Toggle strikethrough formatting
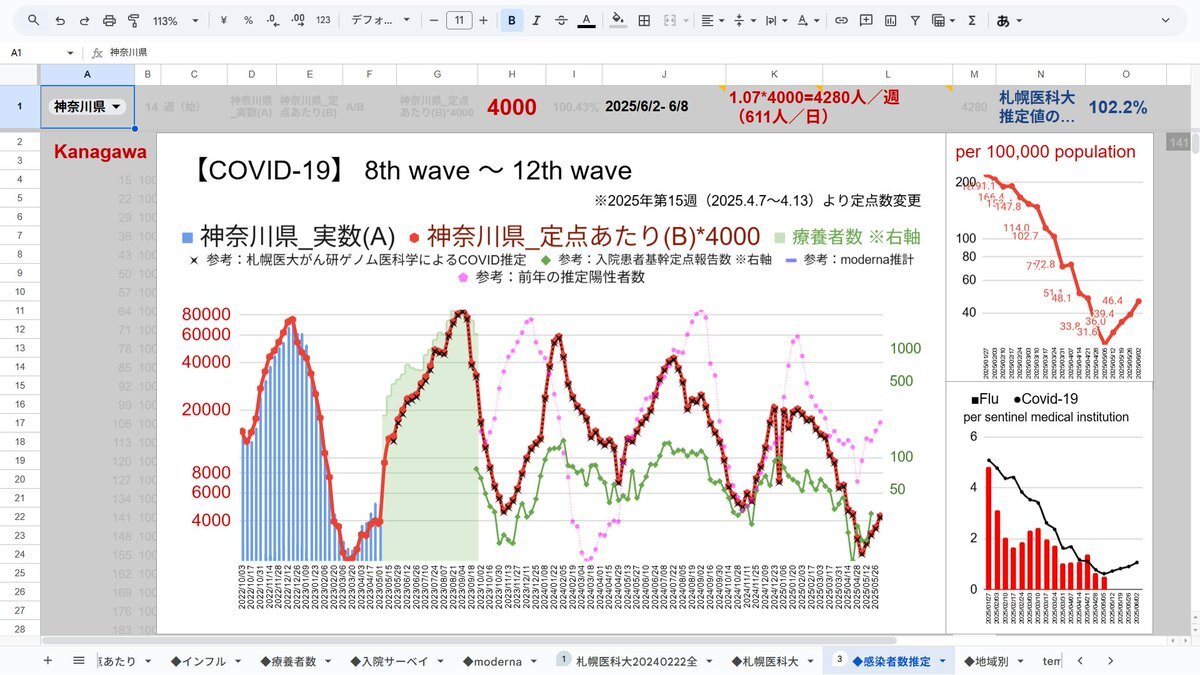 click(x=561, y=20)
